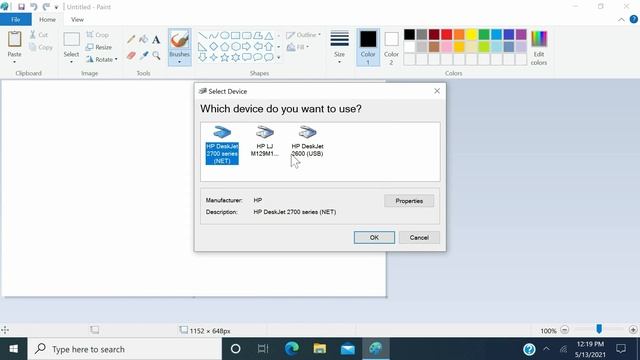Select the Magnifier tool
The image size is (640, 360).
pyautogui.click(x=156, y=55)
